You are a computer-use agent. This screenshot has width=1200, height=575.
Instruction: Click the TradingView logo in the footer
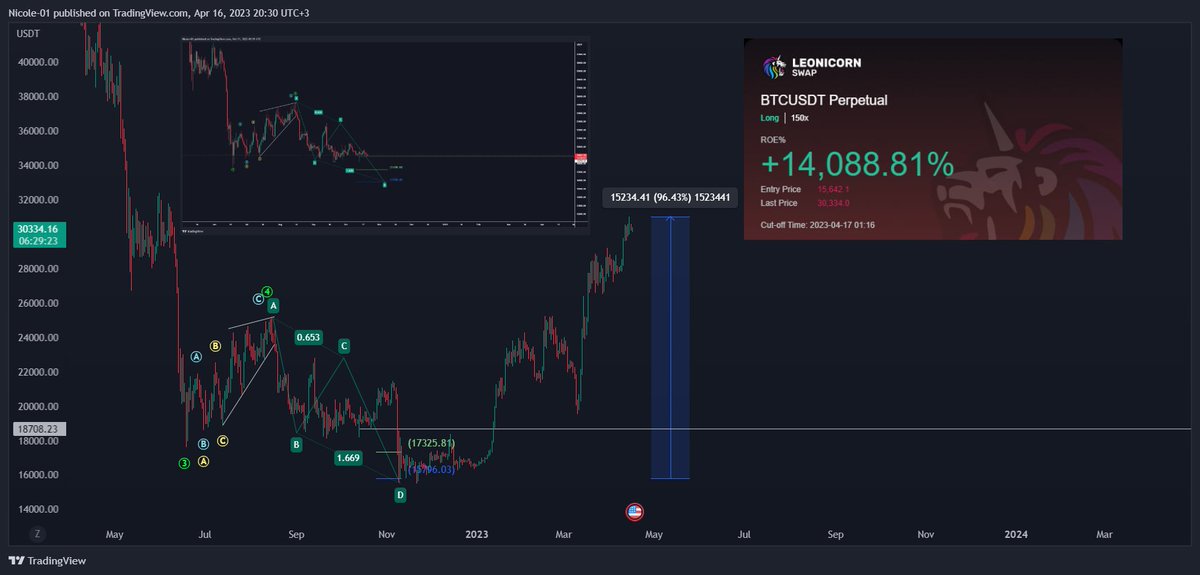48,561
